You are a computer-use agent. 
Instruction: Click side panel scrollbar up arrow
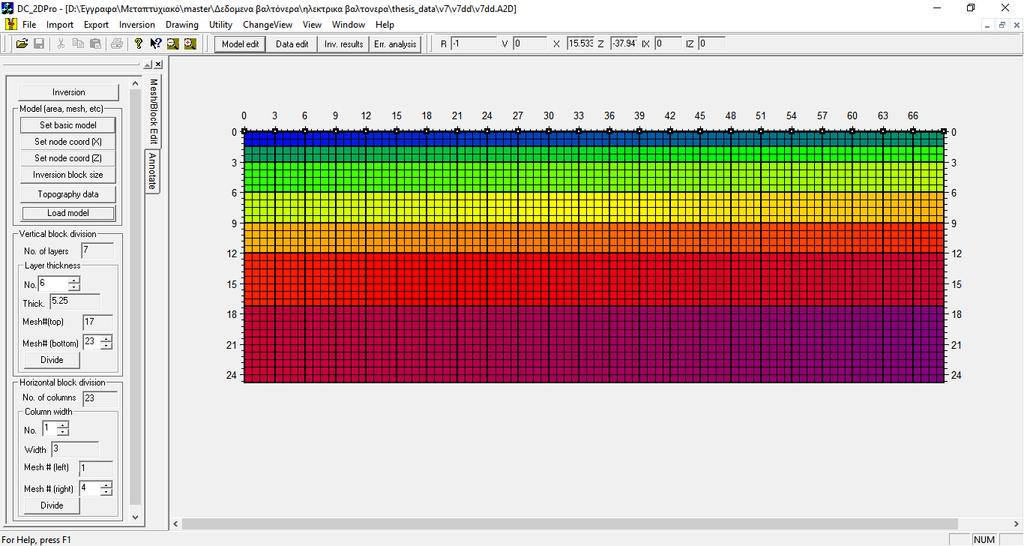point(135,84)
